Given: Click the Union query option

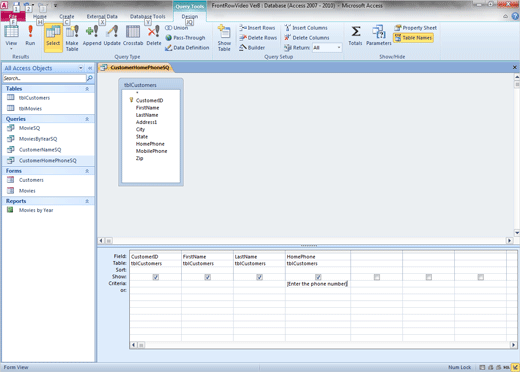Looking at the screenshot, I should click(x=177, y=28).
